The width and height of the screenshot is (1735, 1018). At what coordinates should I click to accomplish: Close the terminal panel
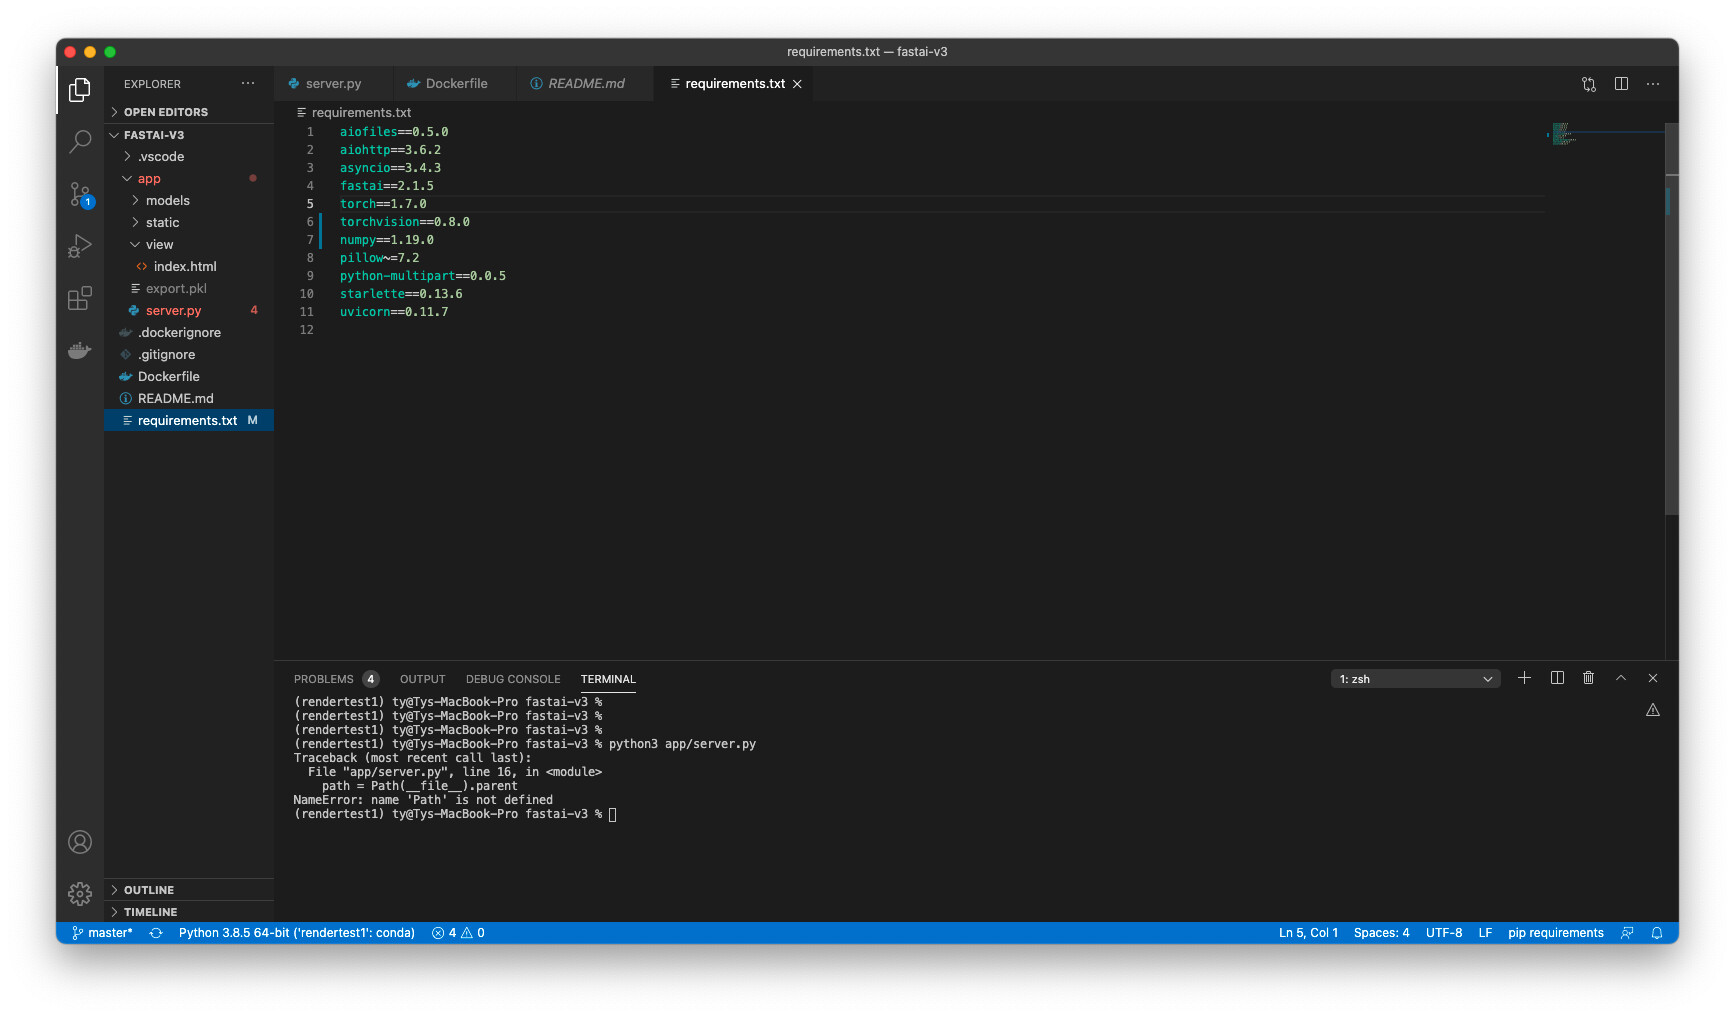(x=1653, y=678)
